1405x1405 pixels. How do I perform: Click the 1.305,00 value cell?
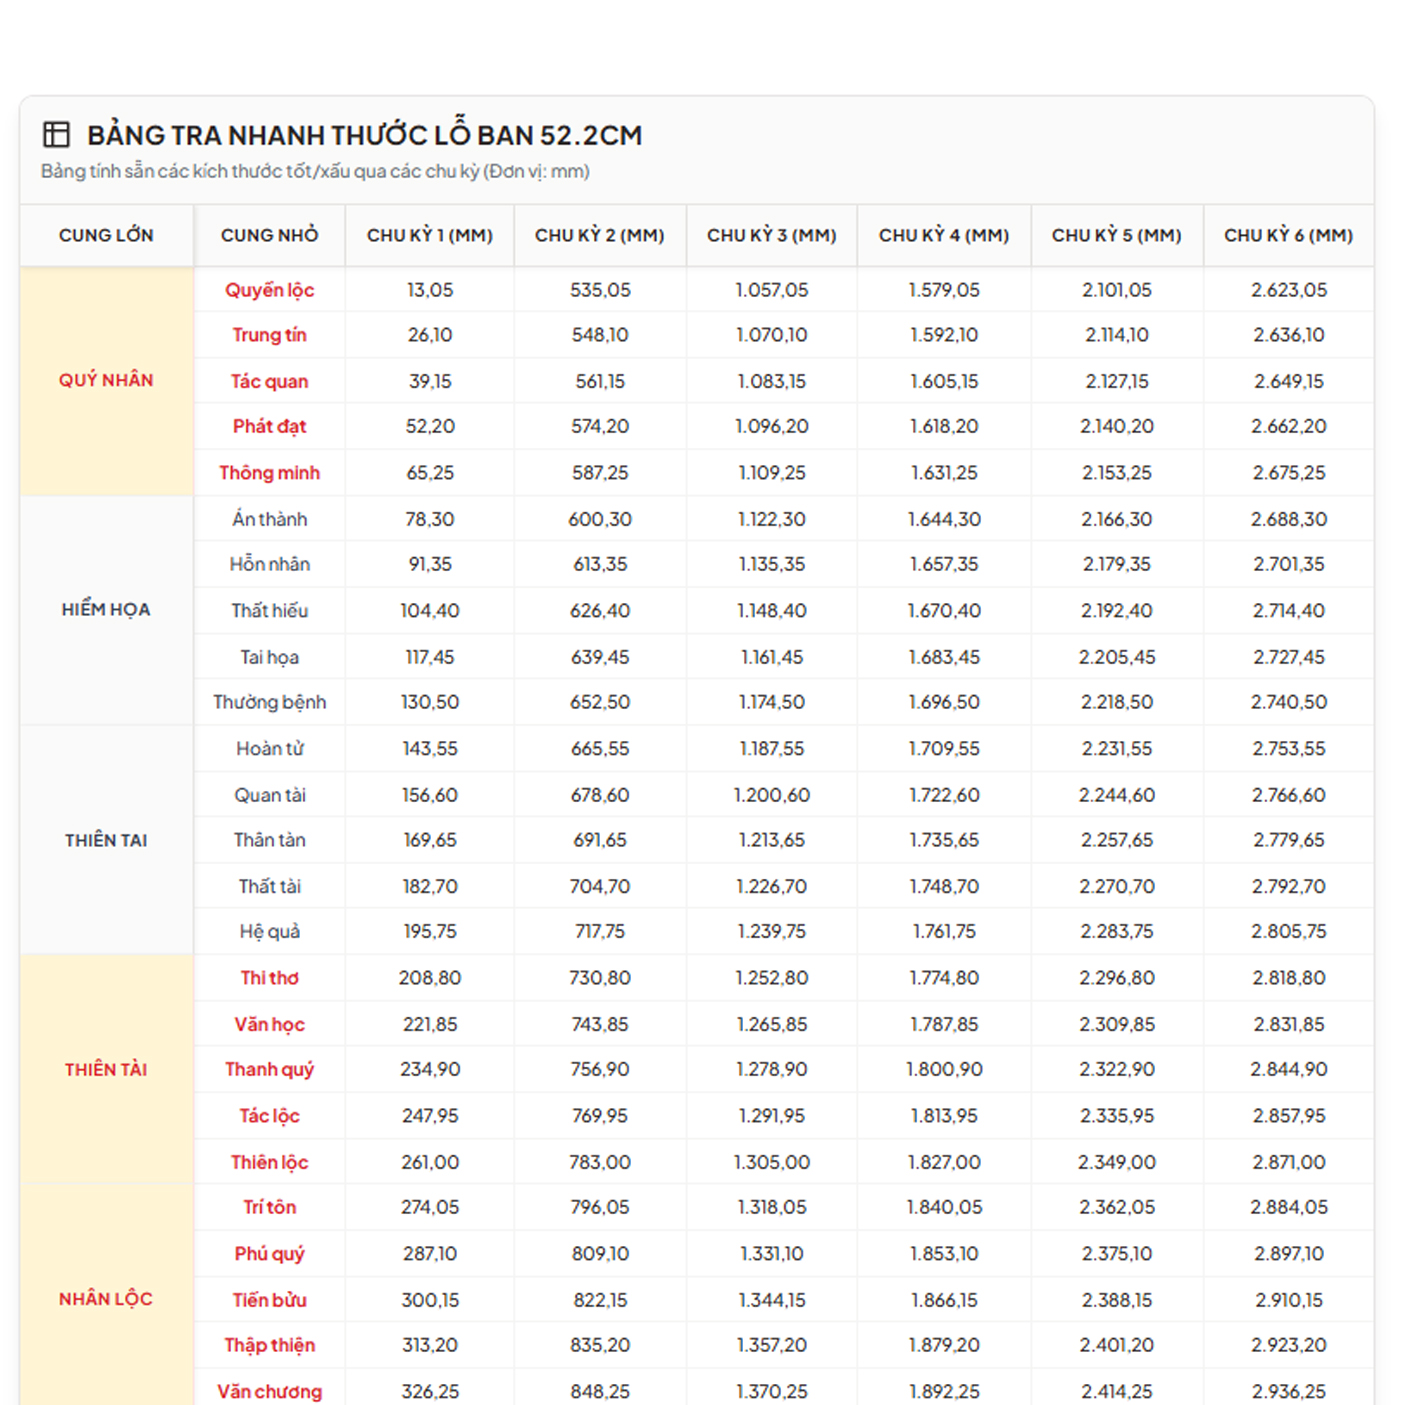pos(771,1162)
